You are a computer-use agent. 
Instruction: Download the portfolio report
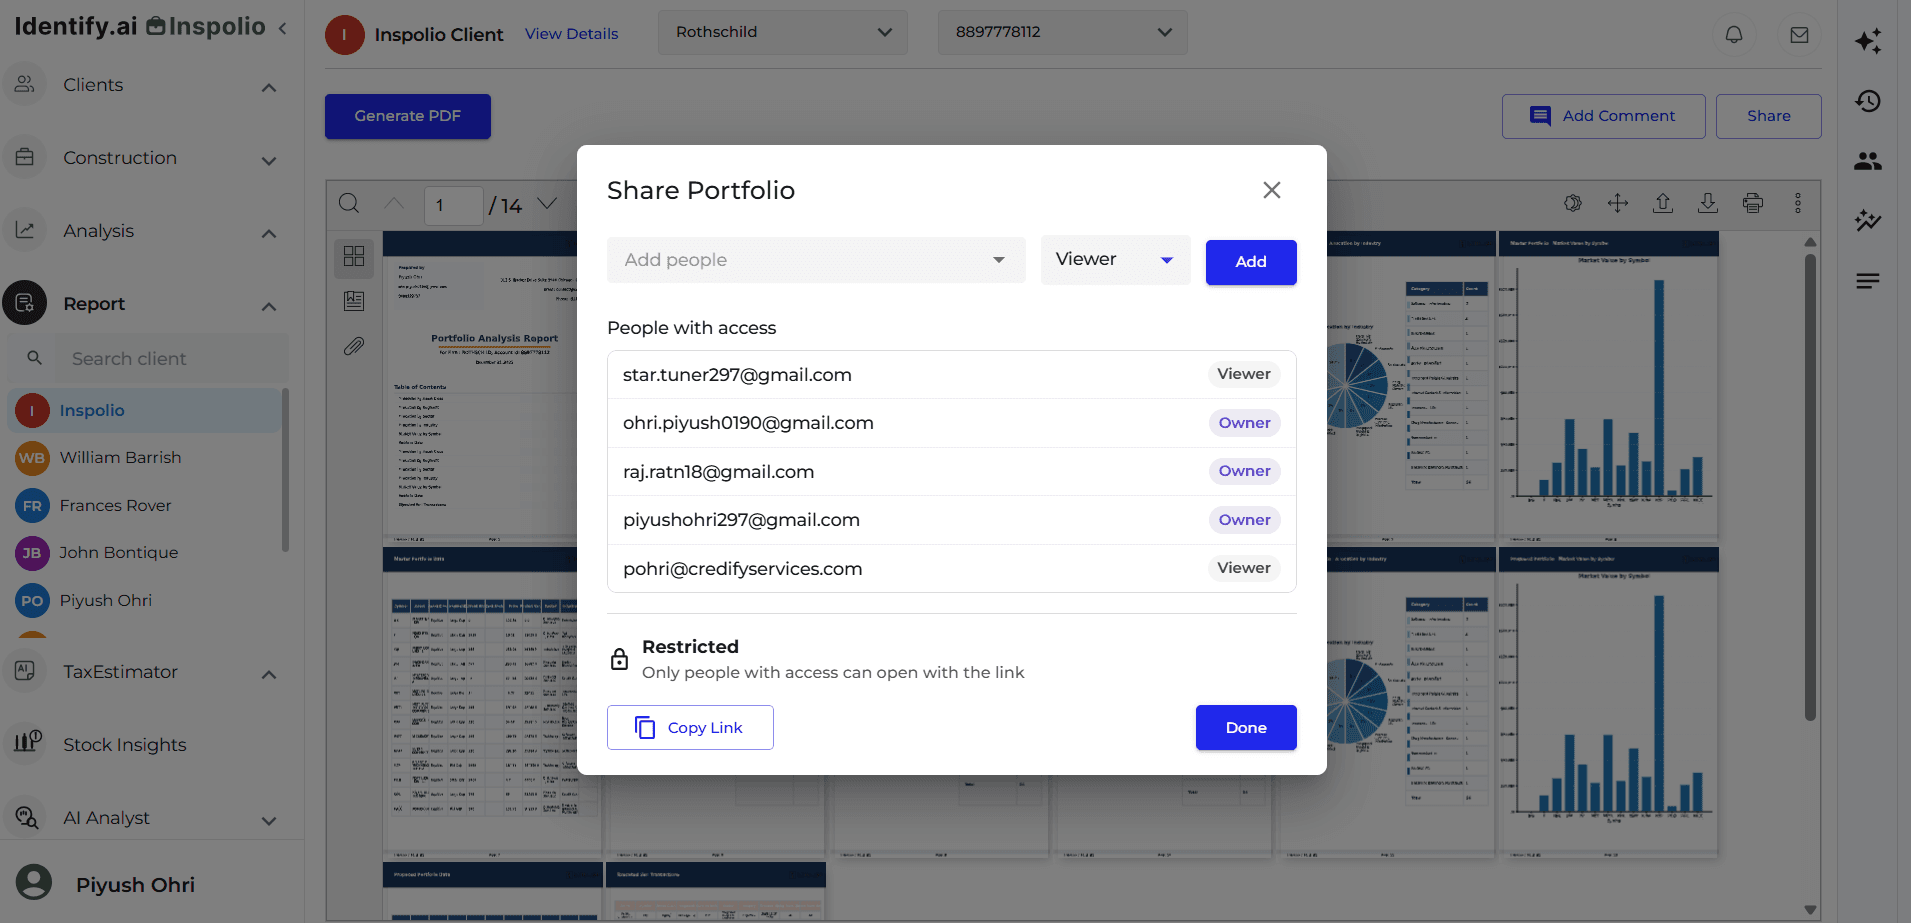click(x=1708, y=203)
